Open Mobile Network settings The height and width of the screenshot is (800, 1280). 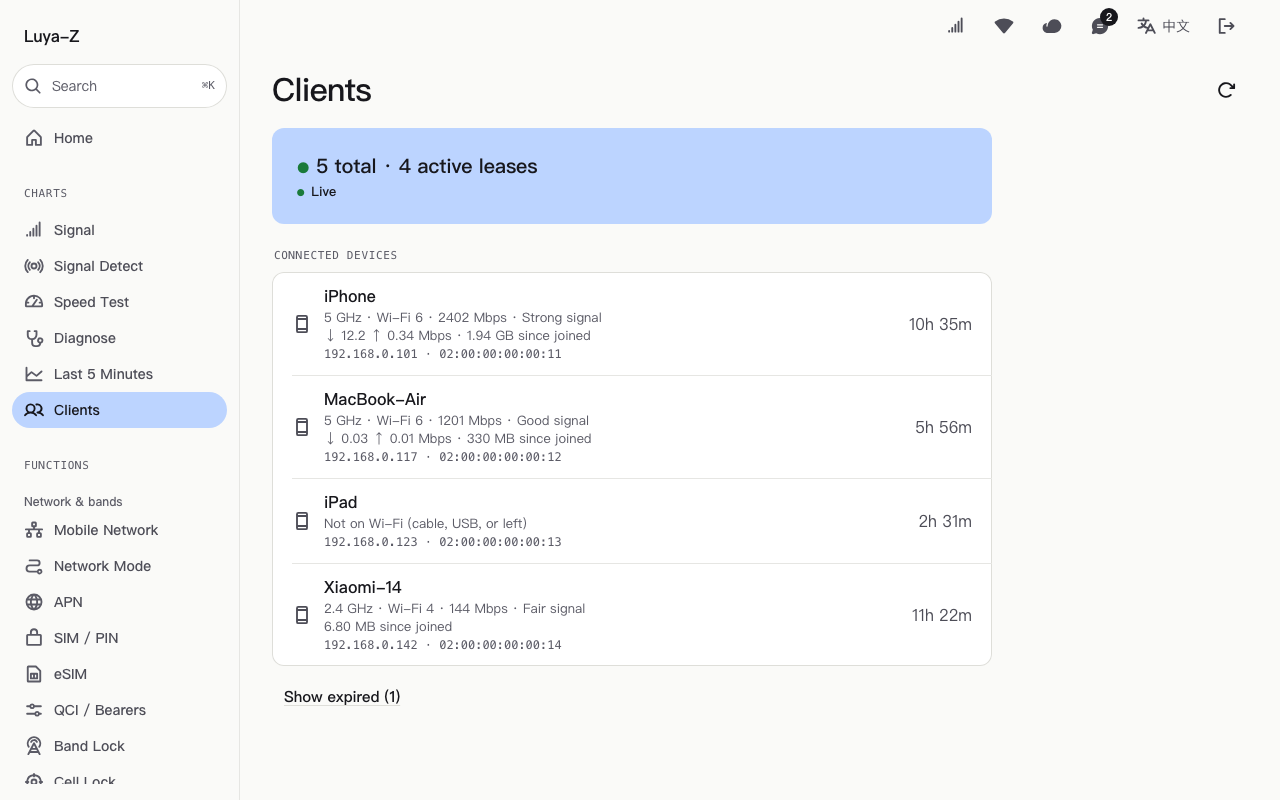click(x=120, y=530)
